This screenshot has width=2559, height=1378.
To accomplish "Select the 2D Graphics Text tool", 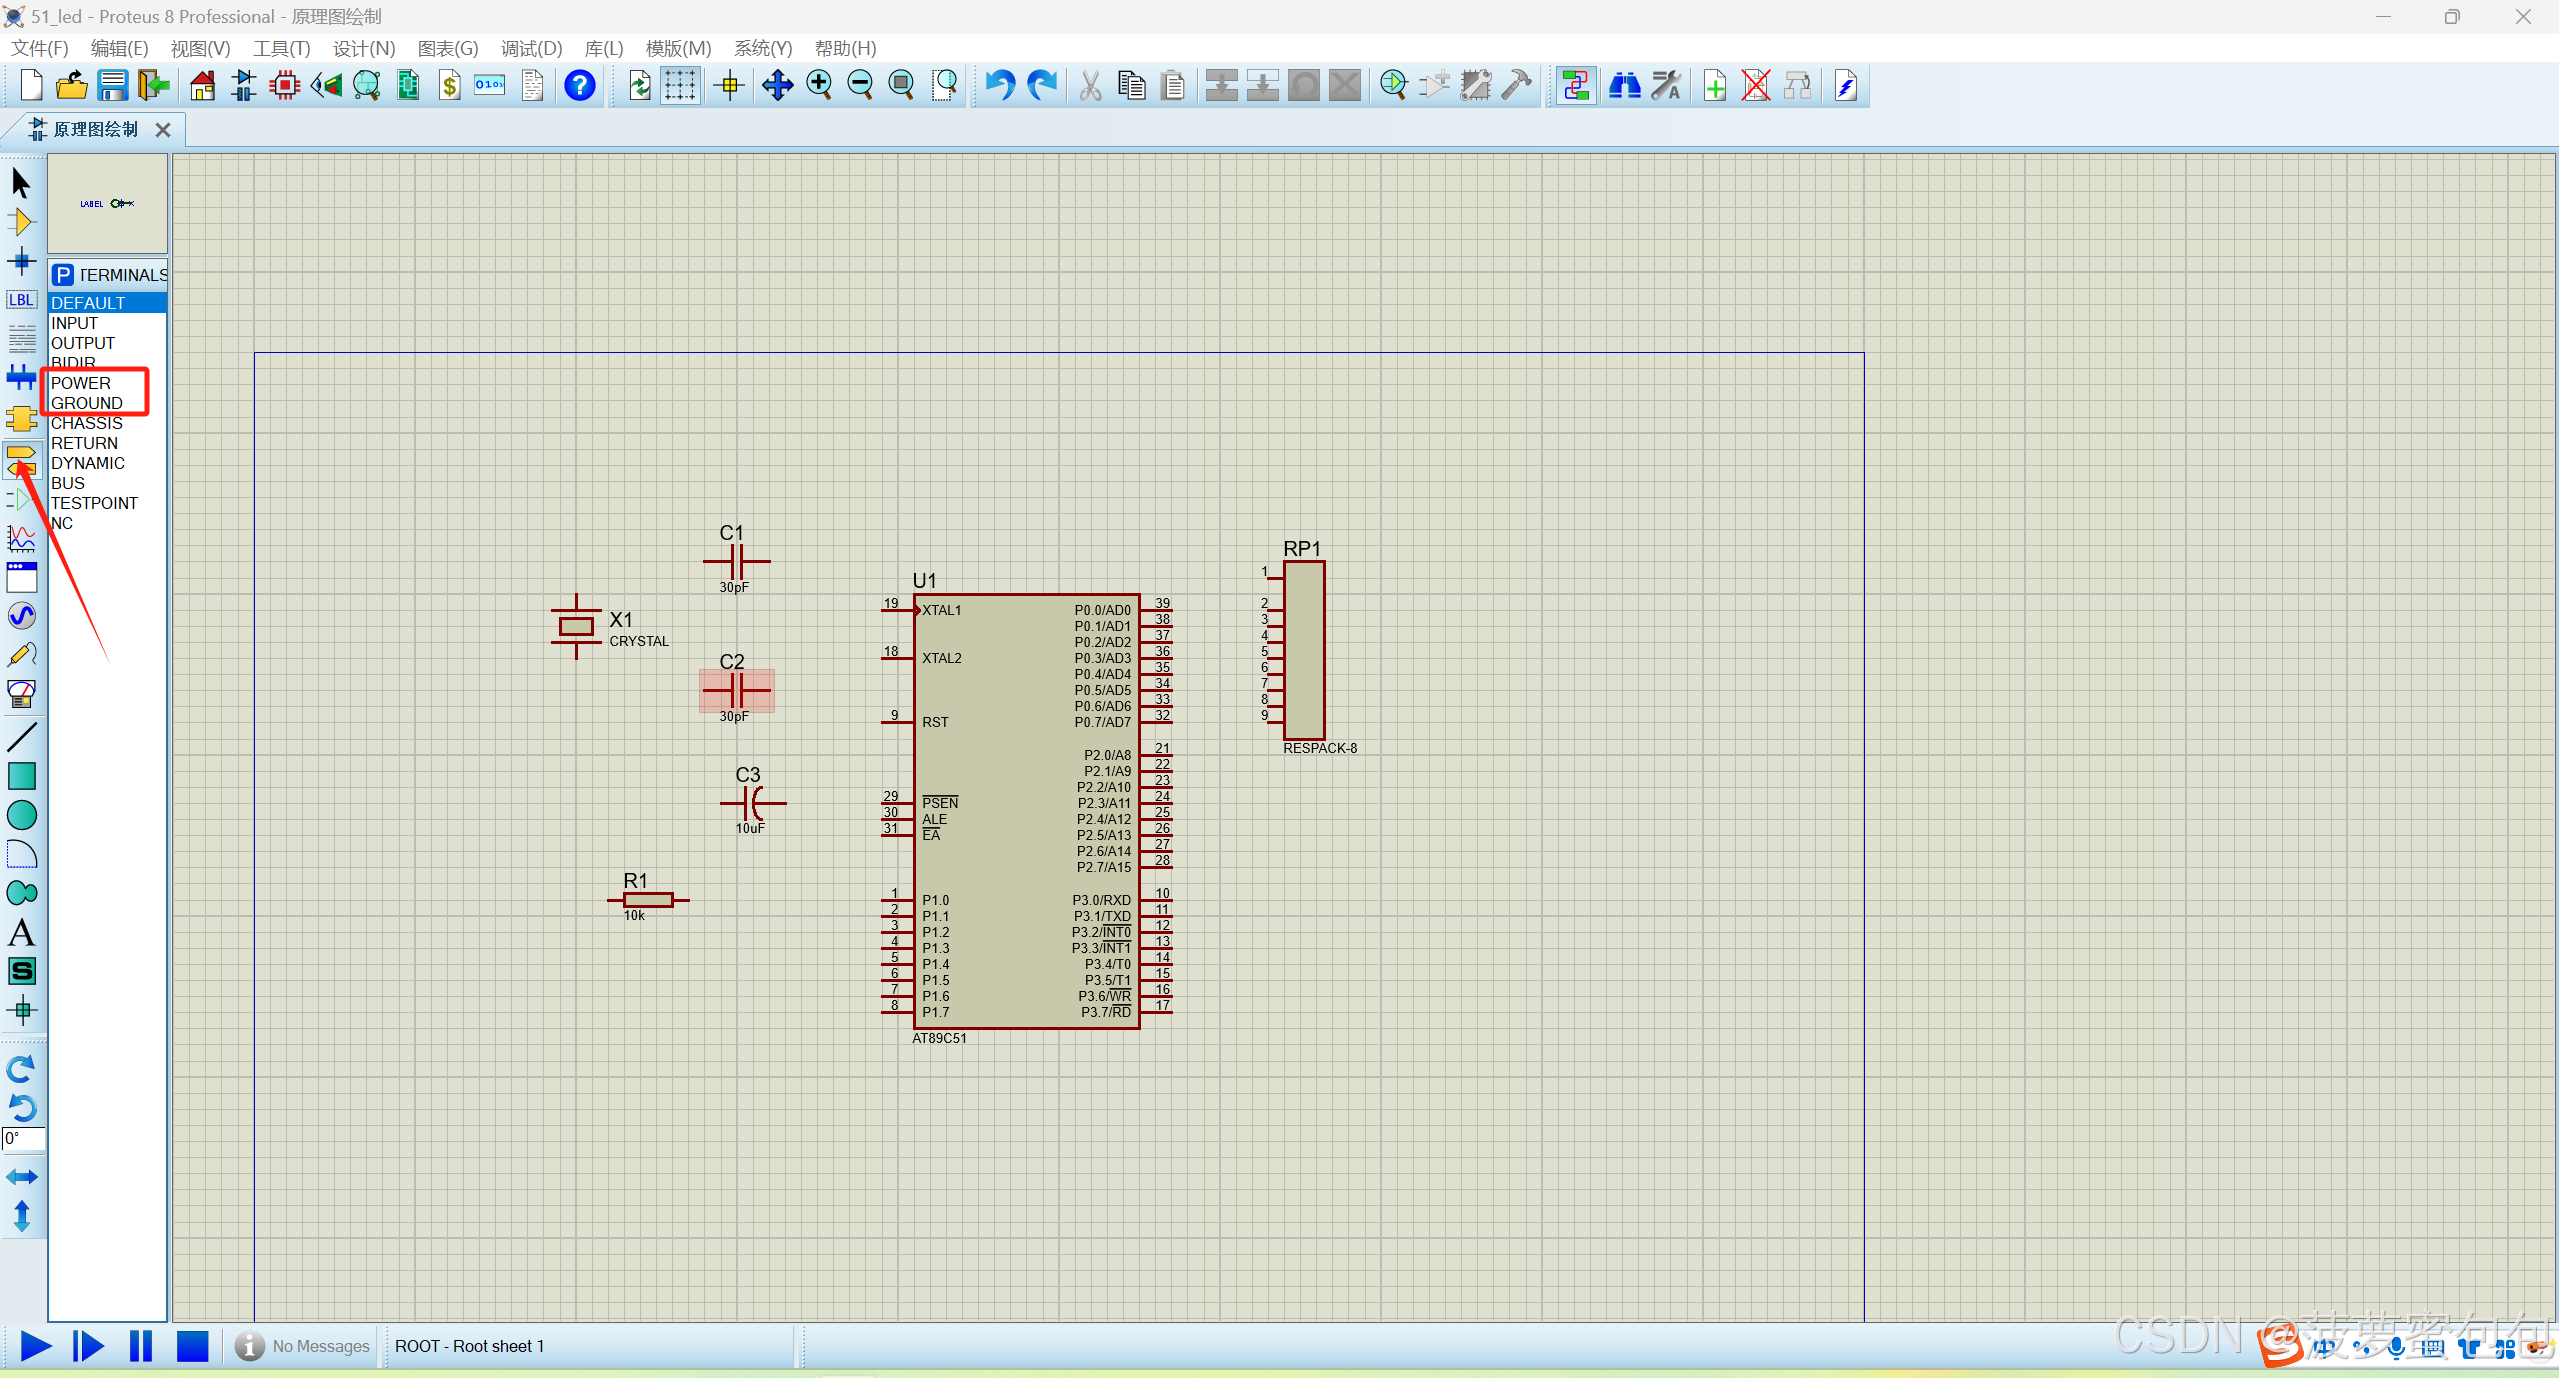I will 21,932.
